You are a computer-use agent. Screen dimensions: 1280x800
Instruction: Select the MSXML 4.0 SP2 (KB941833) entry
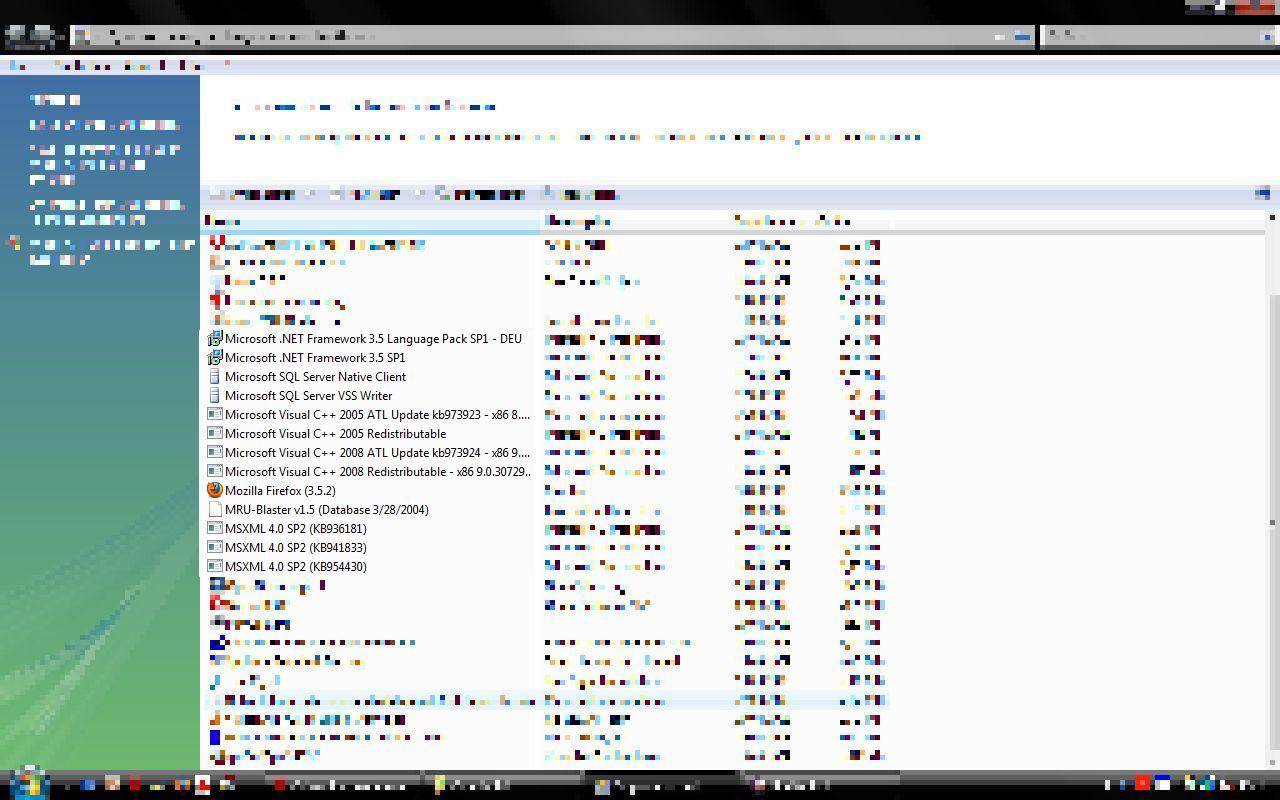295,548
